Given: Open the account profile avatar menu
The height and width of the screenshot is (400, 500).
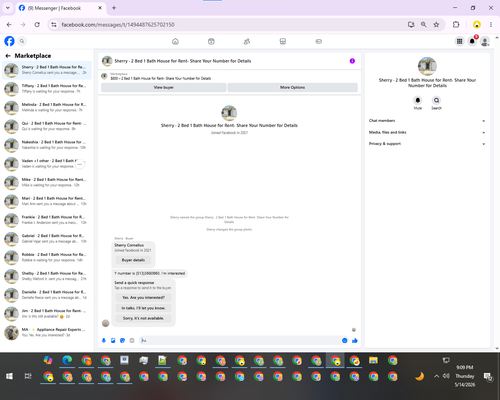Looking at the screenshot, I should coord(485,41).
